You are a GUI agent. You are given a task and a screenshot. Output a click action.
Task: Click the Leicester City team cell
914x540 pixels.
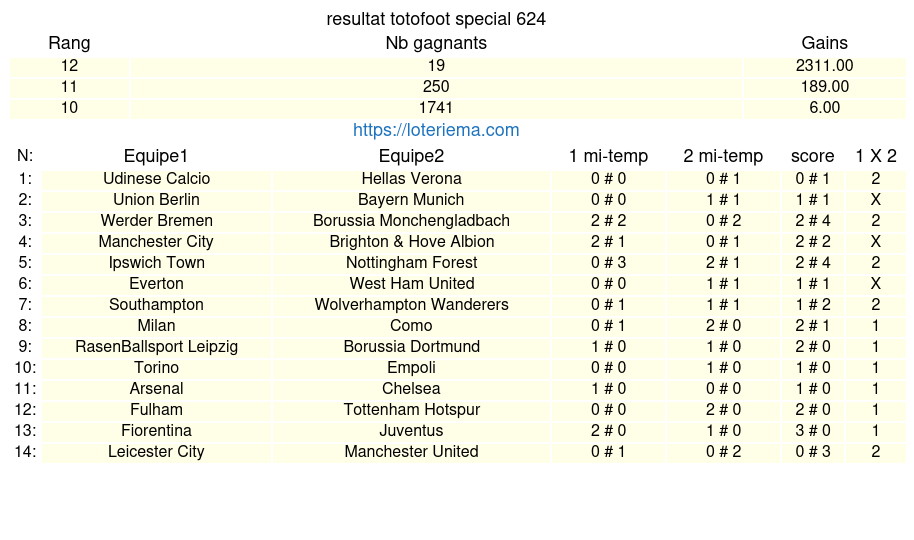click(x=157, y=452)
